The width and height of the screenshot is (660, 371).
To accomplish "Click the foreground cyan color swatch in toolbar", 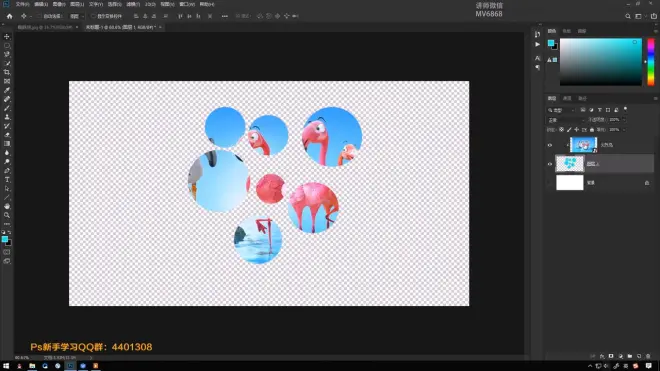I will [5, 239].
